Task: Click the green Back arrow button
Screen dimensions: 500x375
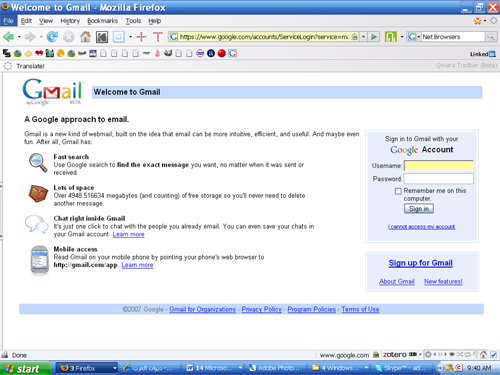Action: (x=8, y=37)
